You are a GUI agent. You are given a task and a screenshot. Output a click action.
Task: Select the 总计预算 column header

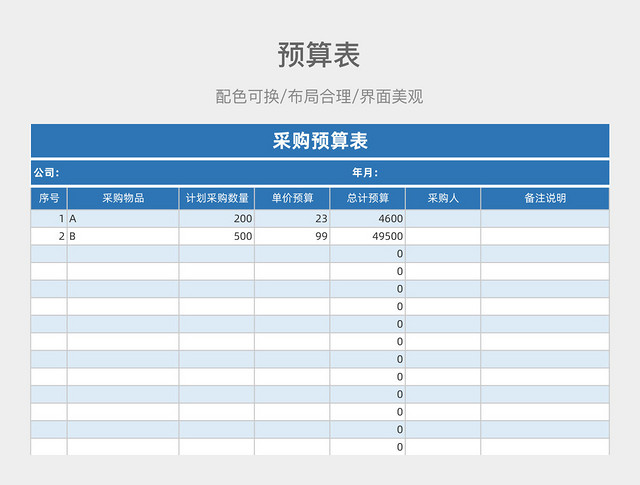tap(367, 198)
